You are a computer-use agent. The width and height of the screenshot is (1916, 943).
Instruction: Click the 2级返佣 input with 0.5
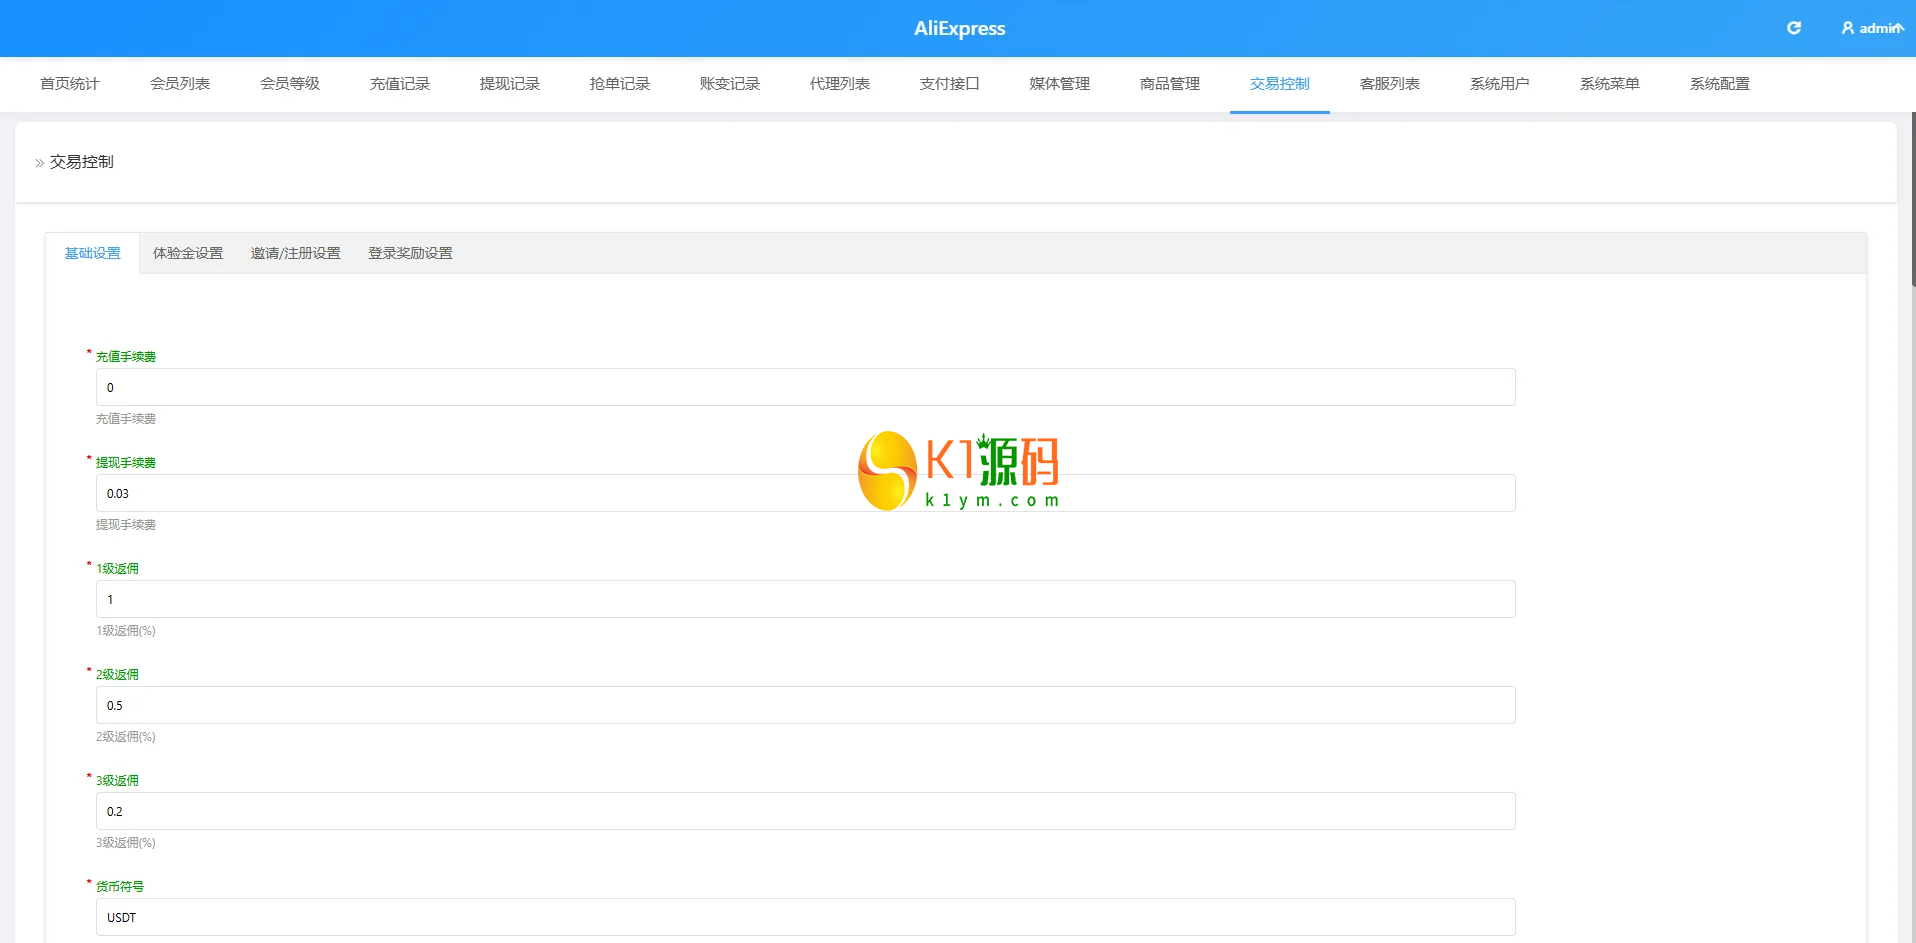(806, 705)
